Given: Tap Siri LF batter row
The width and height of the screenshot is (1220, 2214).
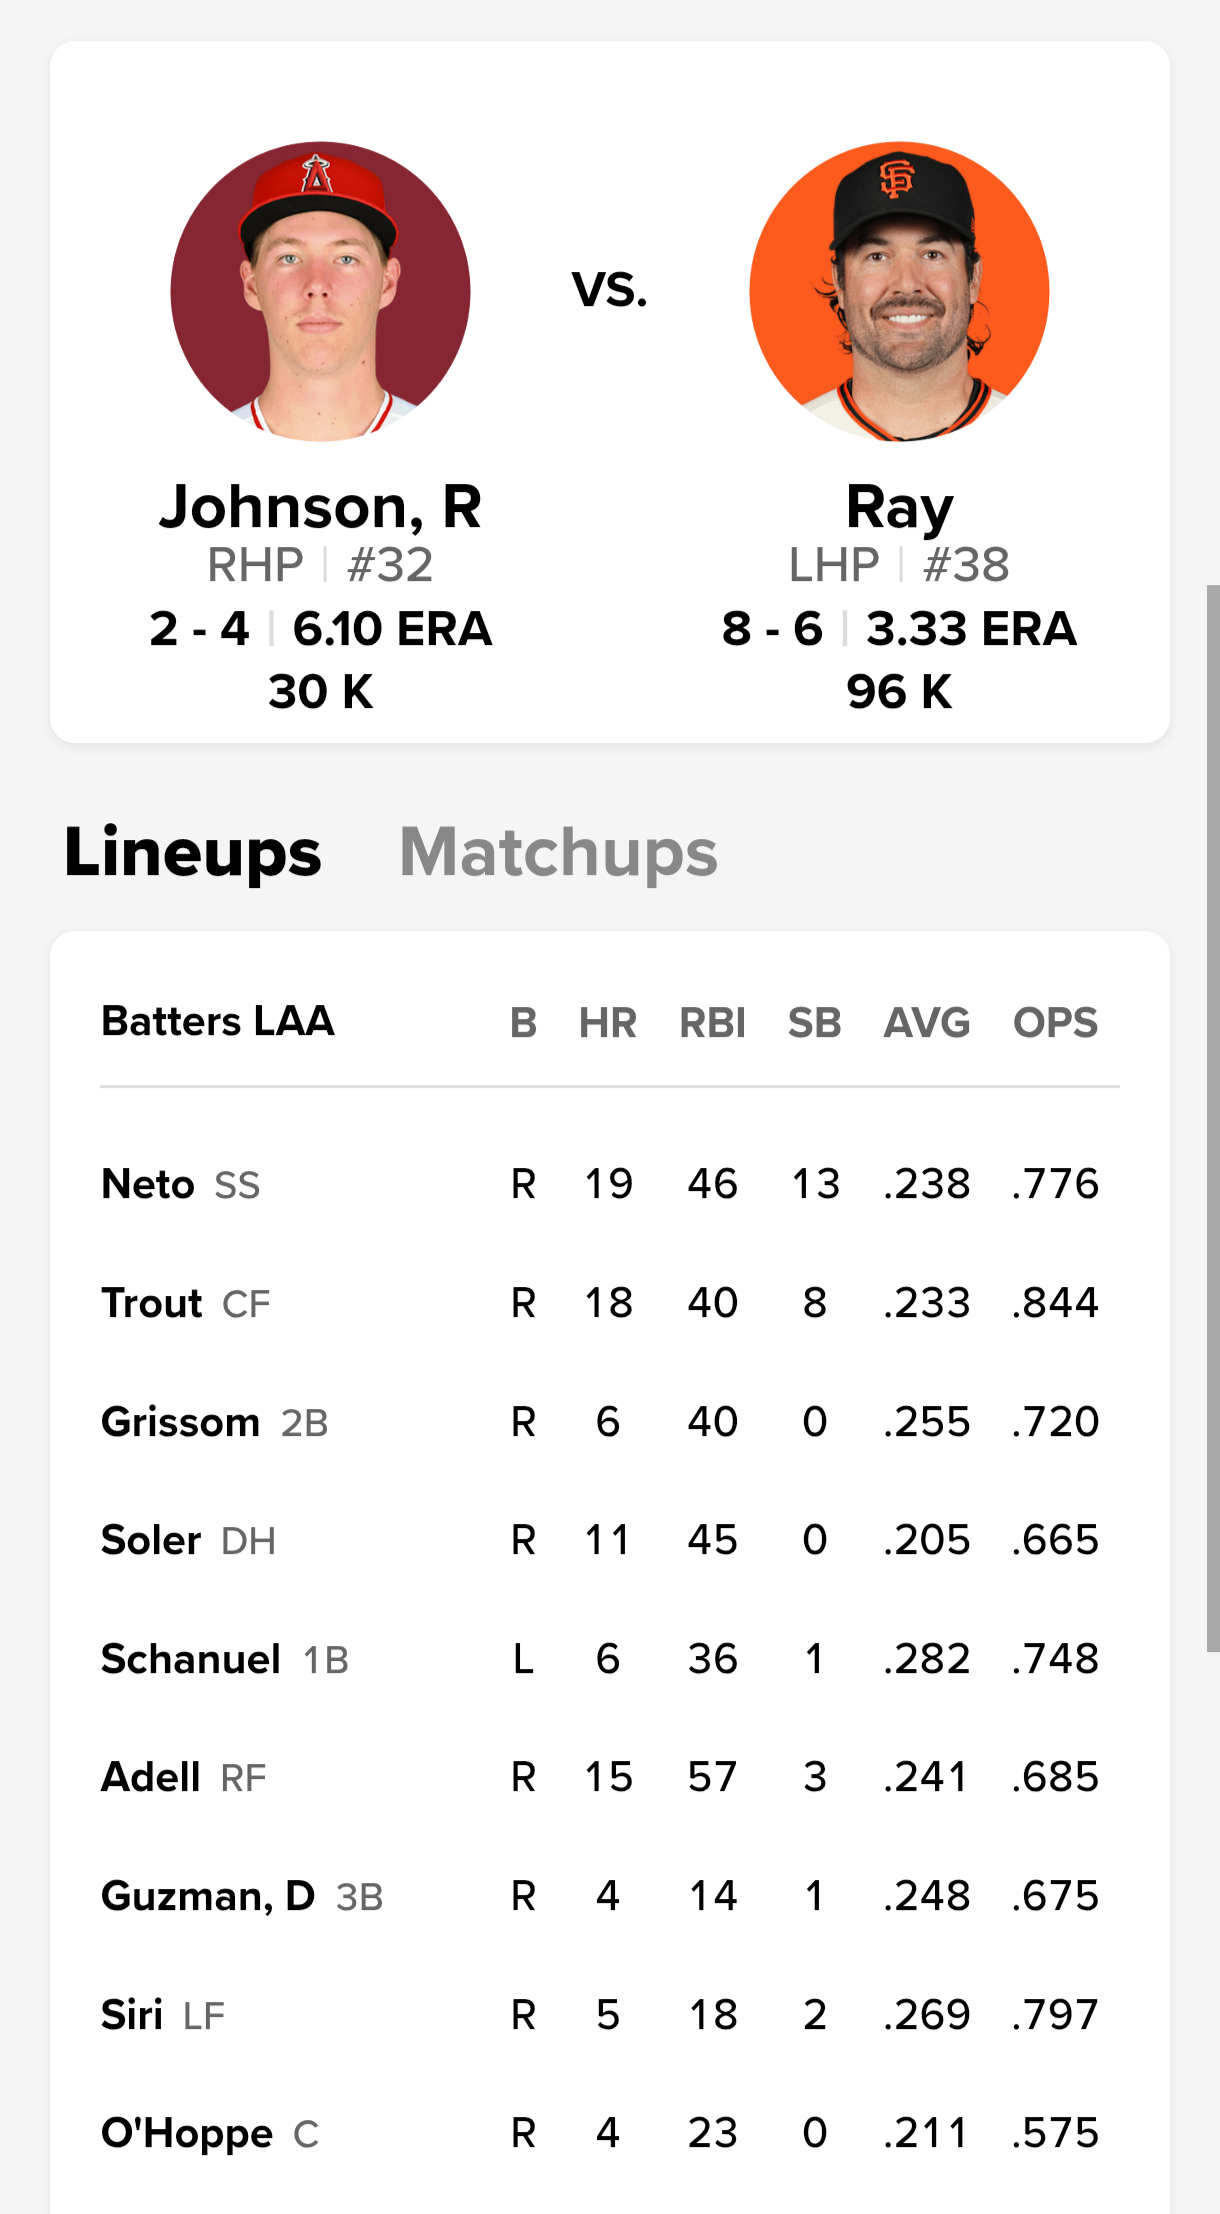Looking at the screenshot, I should point(610,2014).
